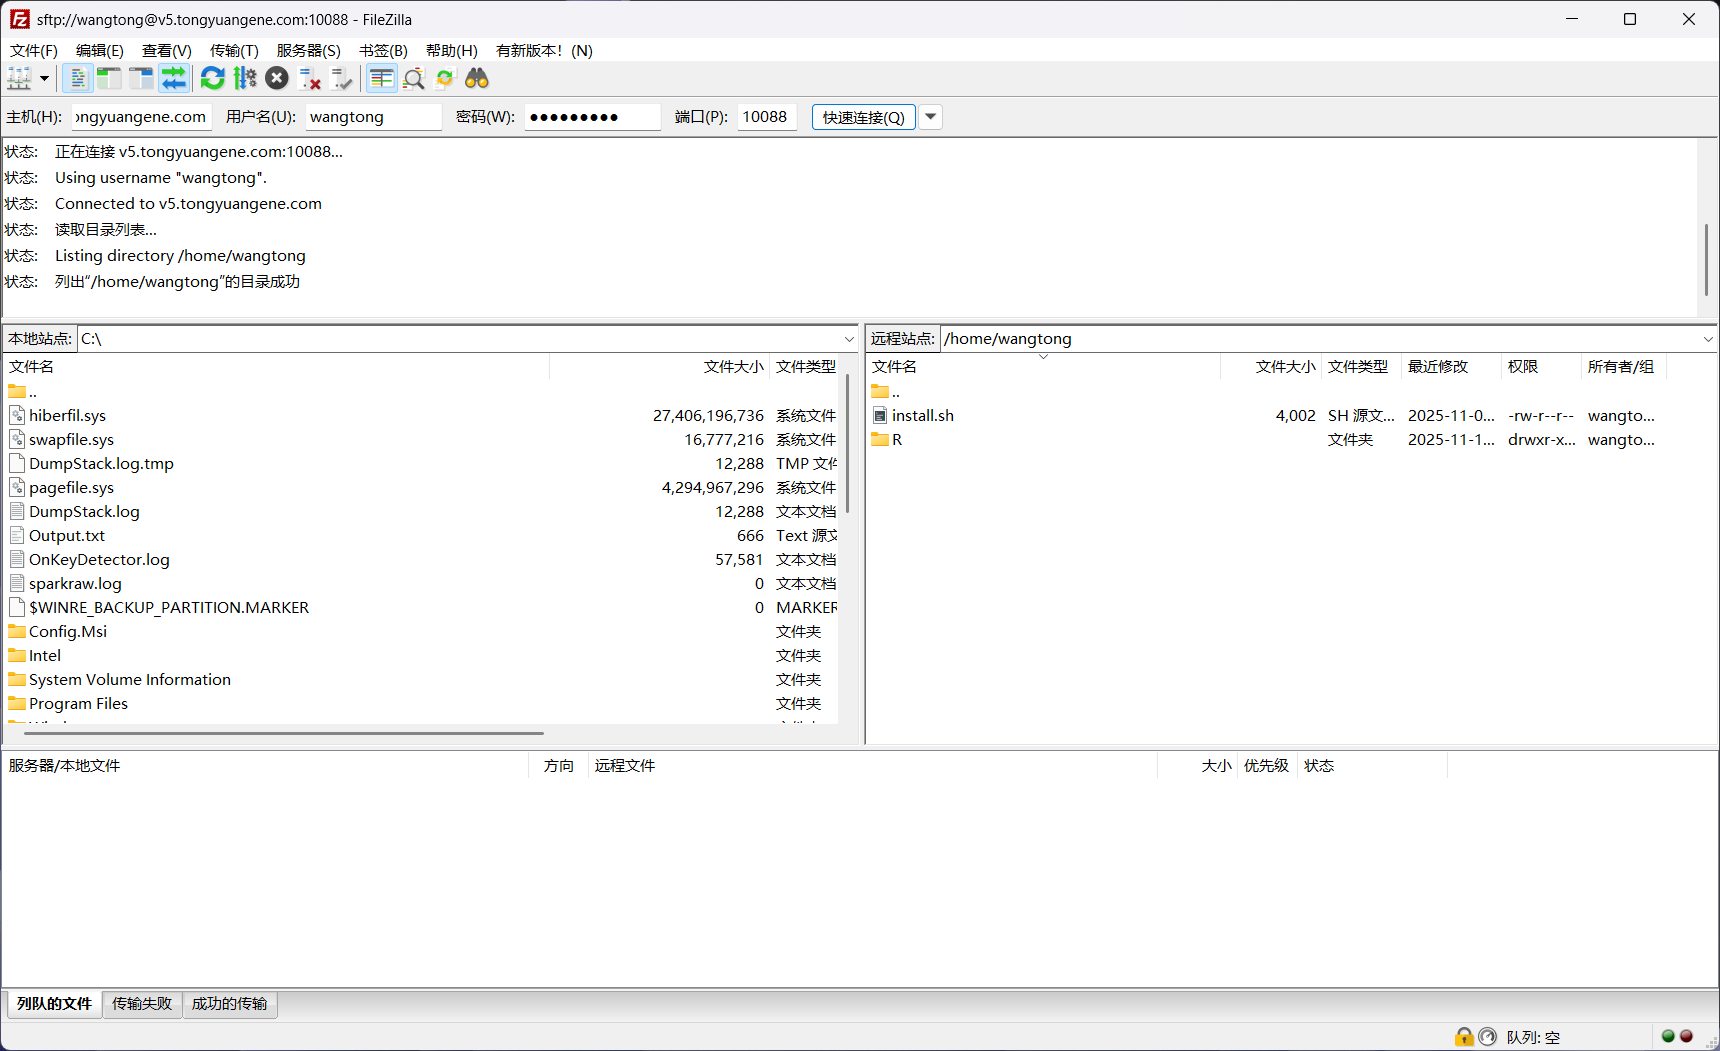Open the directory listing filters dialog
Screen dimensions: 1720x1051
click(x=381, y=78)
